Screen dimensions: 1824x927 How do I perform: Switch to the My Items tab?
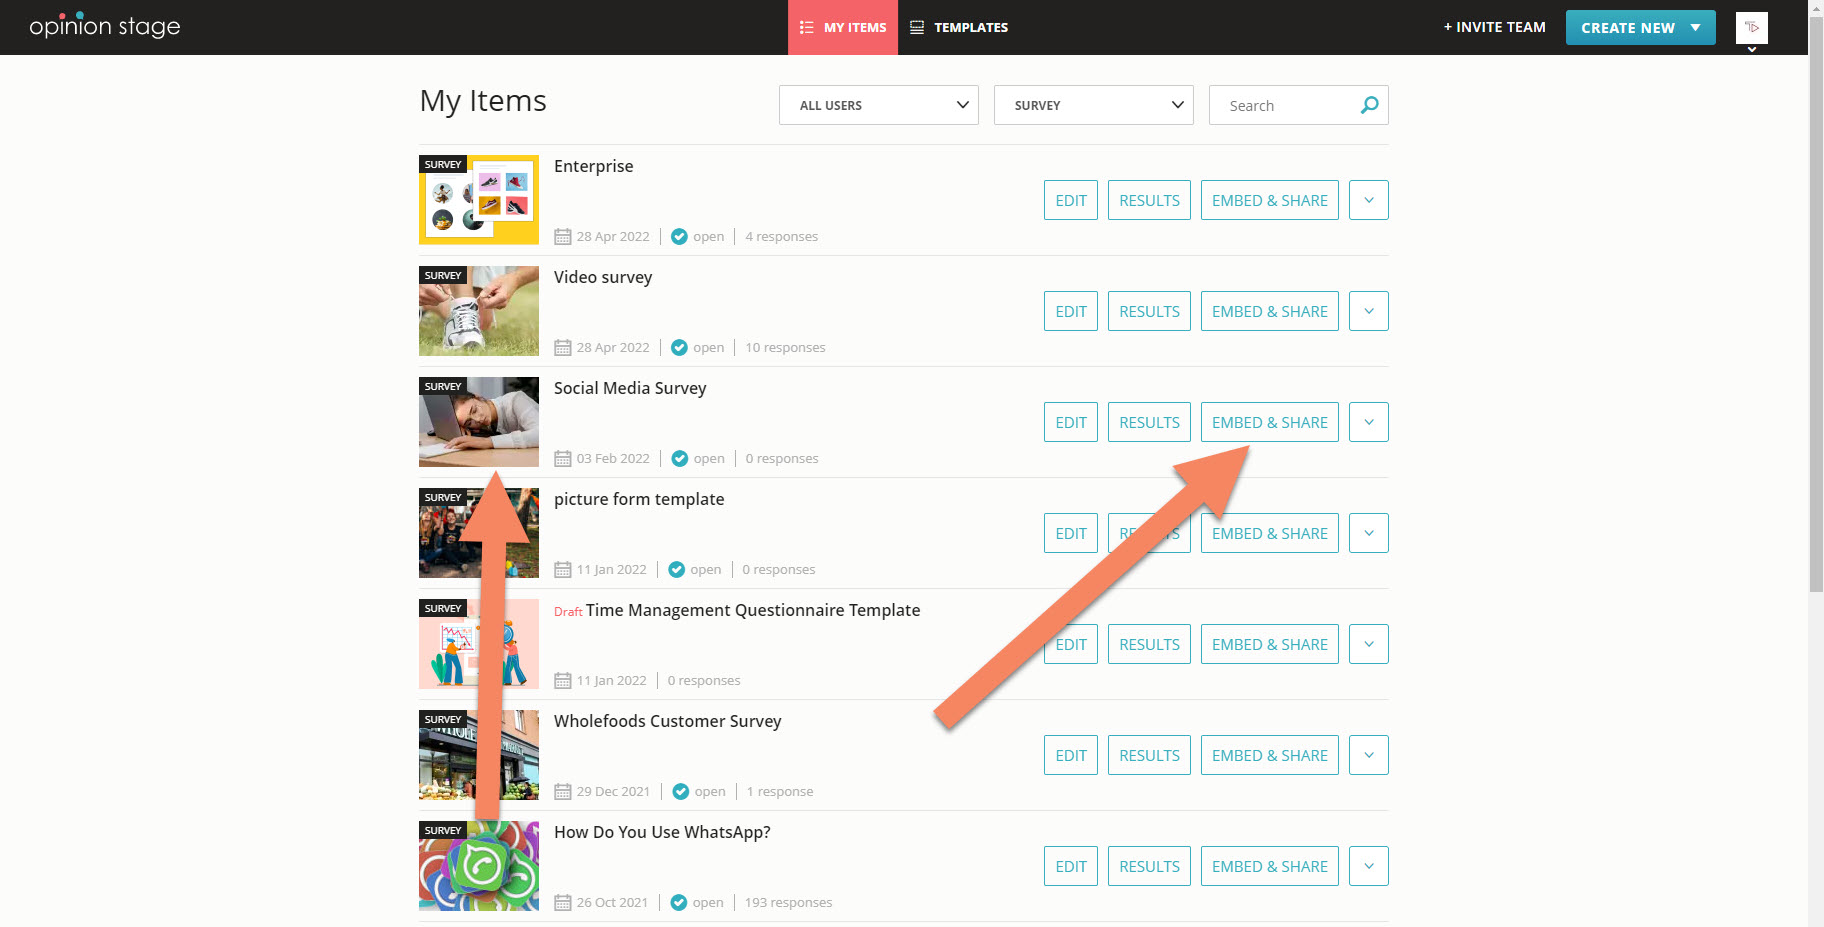tap(843, 27)
